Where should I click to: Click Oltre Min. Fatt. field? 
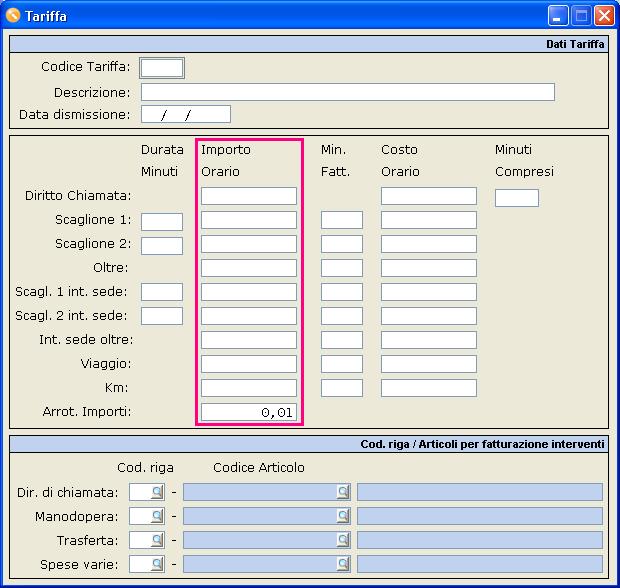point(342,268)
